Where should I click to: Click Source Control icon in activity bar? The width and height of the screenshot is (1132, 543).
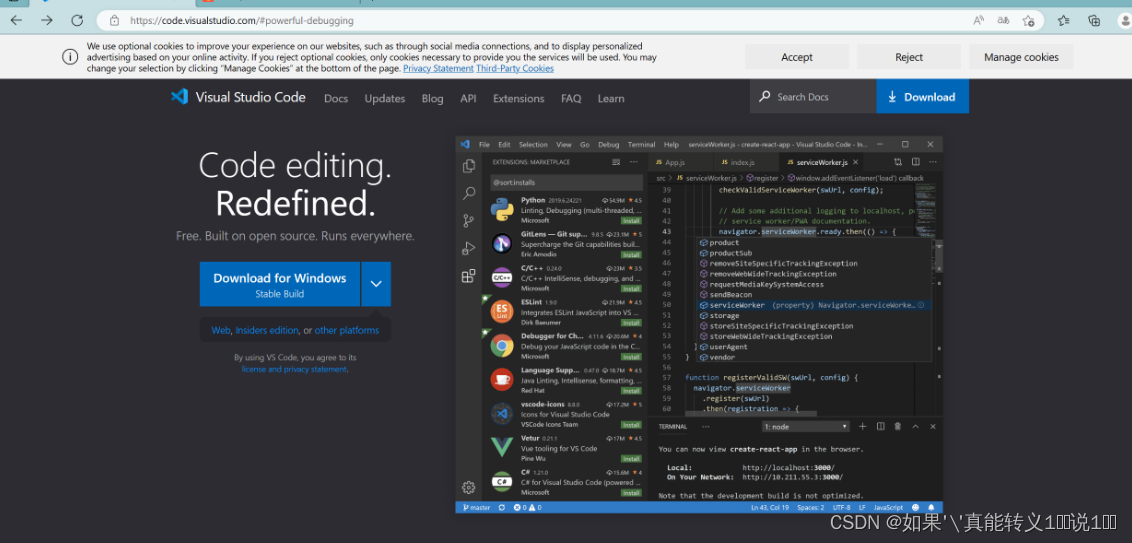pos(469,221)
